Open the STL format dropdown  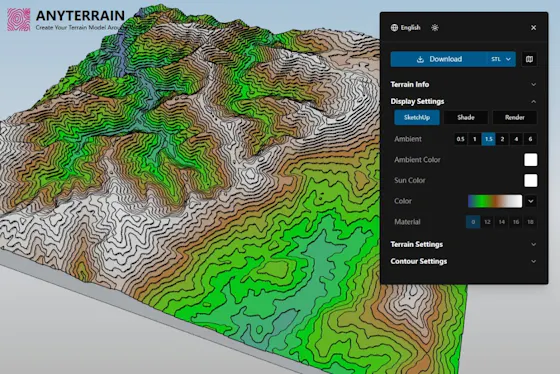[501, 59]
